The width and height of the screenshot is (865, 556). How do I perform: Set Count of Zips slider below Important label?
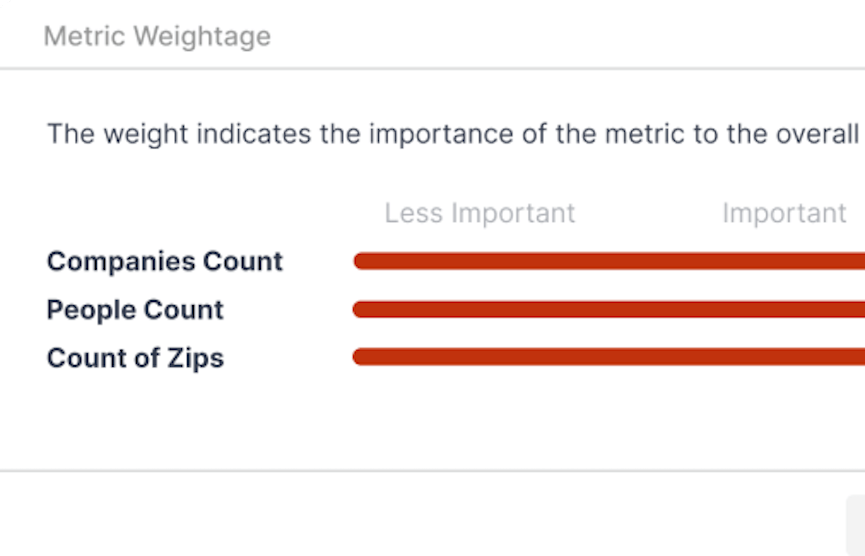[x=784, y=357]
